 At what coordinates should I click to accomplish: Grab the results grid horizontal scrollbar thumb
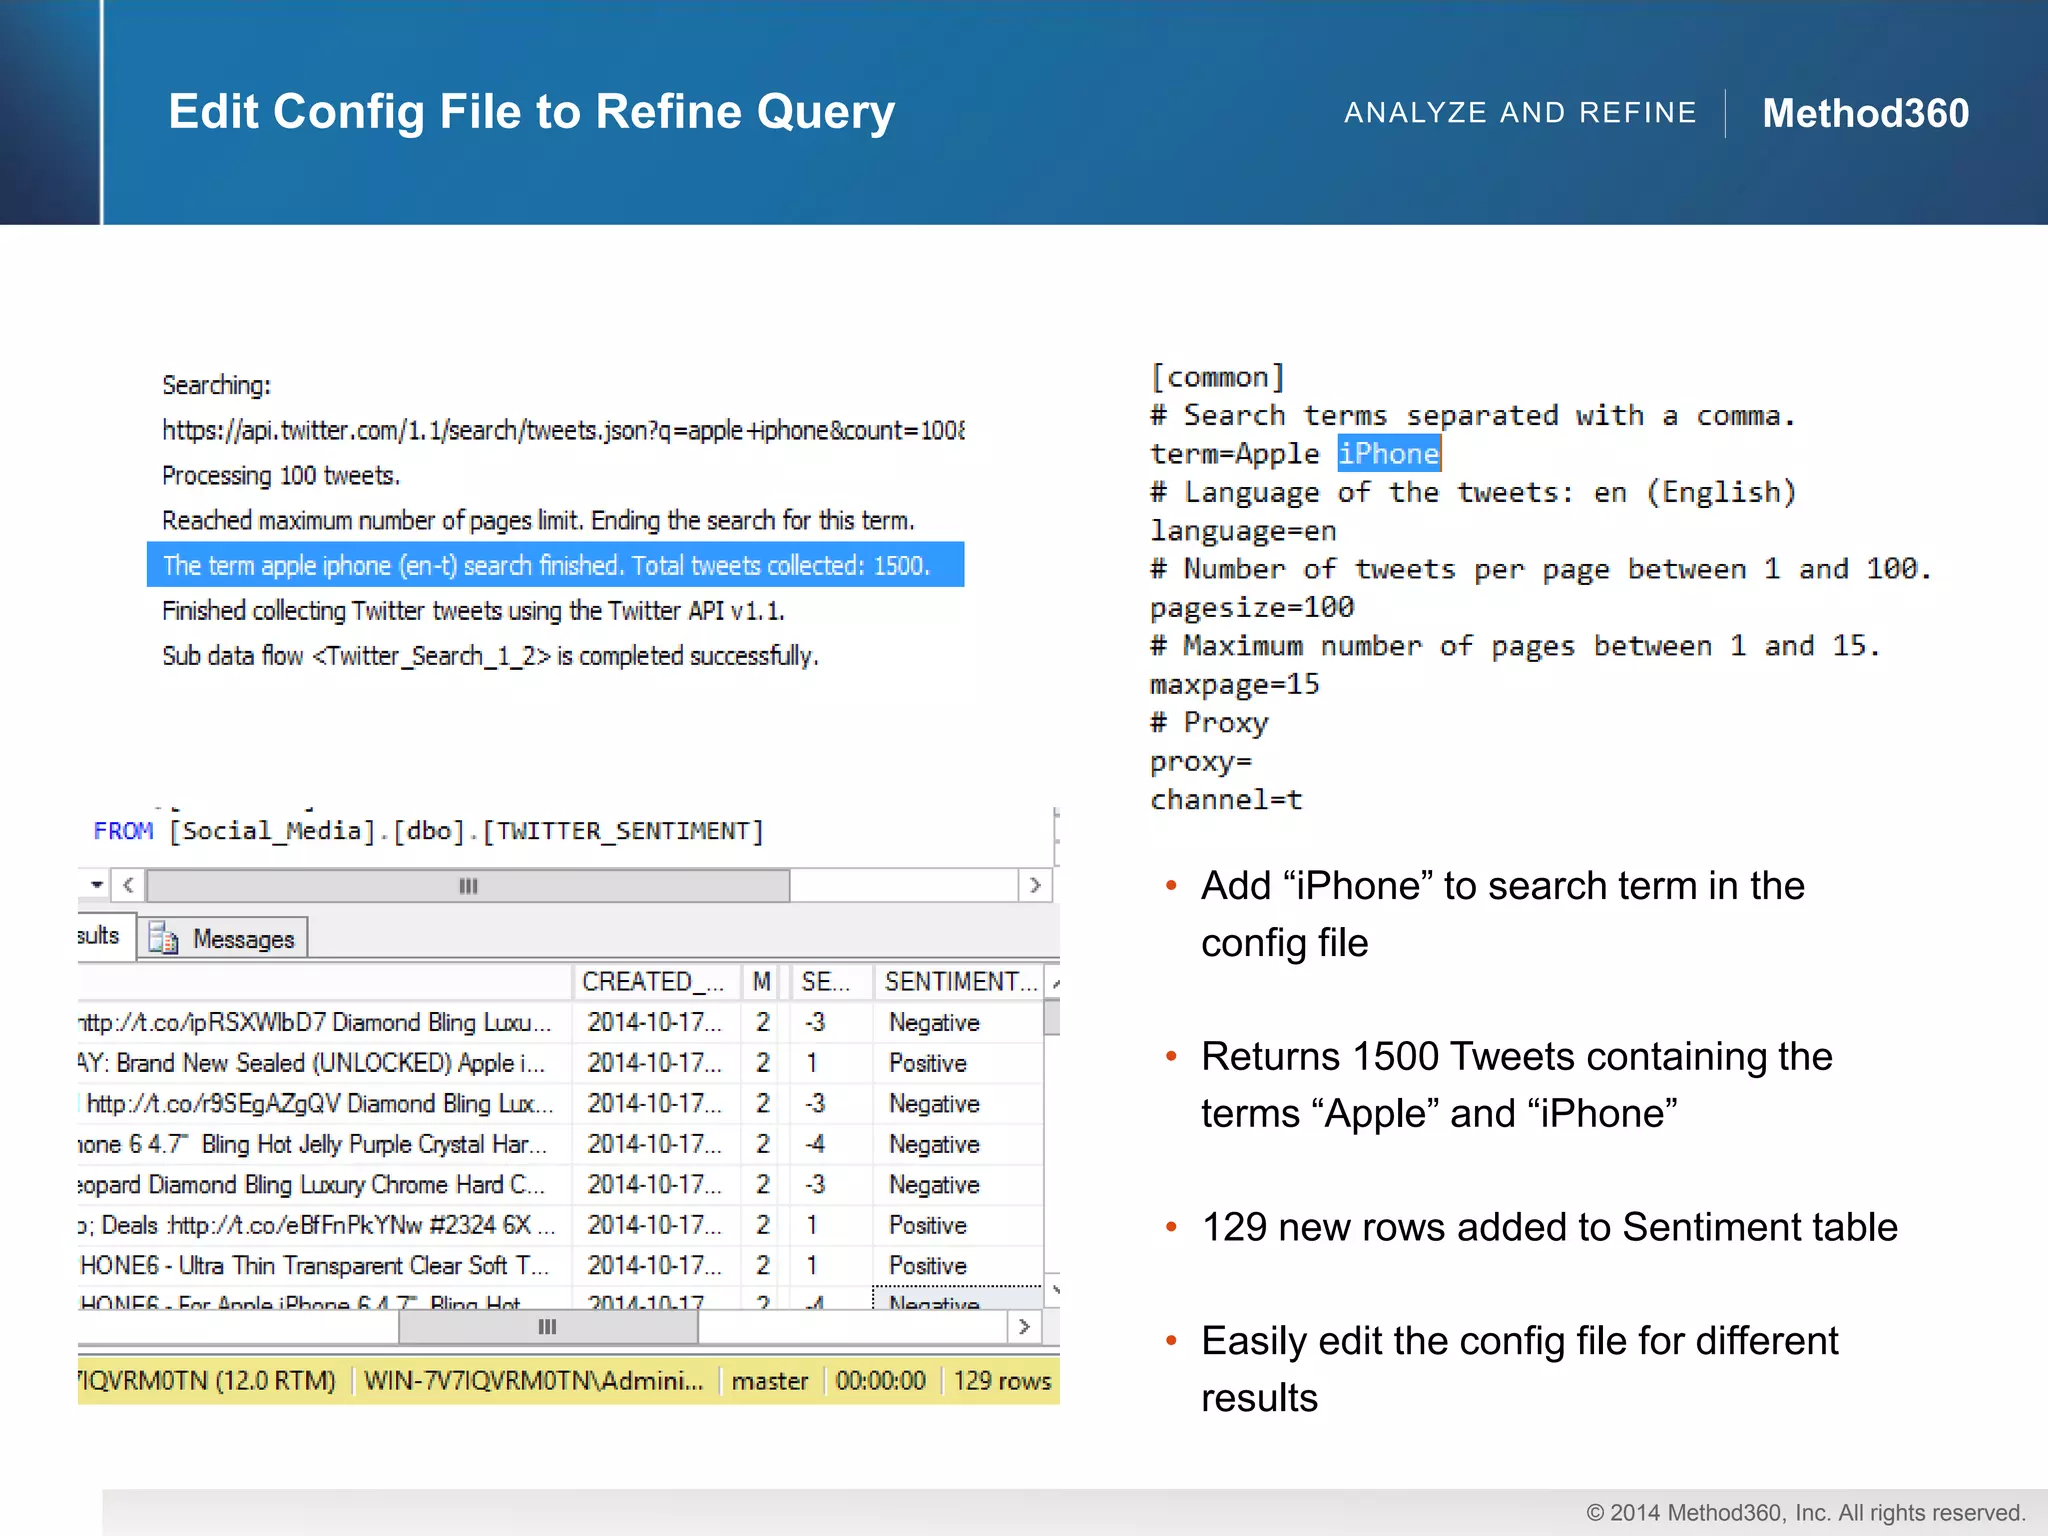coord(547,1326)
